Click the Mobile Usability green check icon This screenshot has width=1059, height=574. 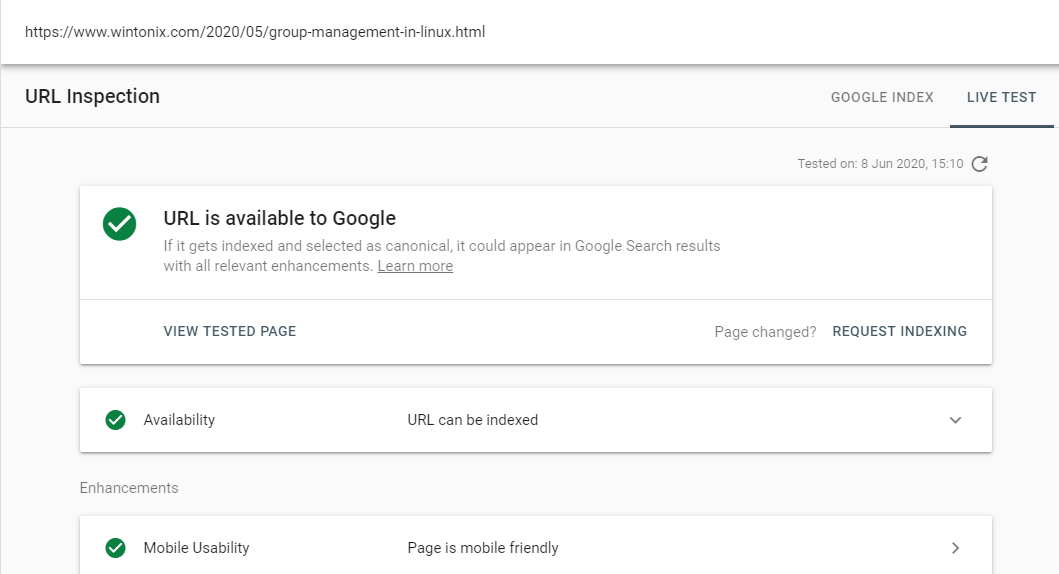click(115, 548)
